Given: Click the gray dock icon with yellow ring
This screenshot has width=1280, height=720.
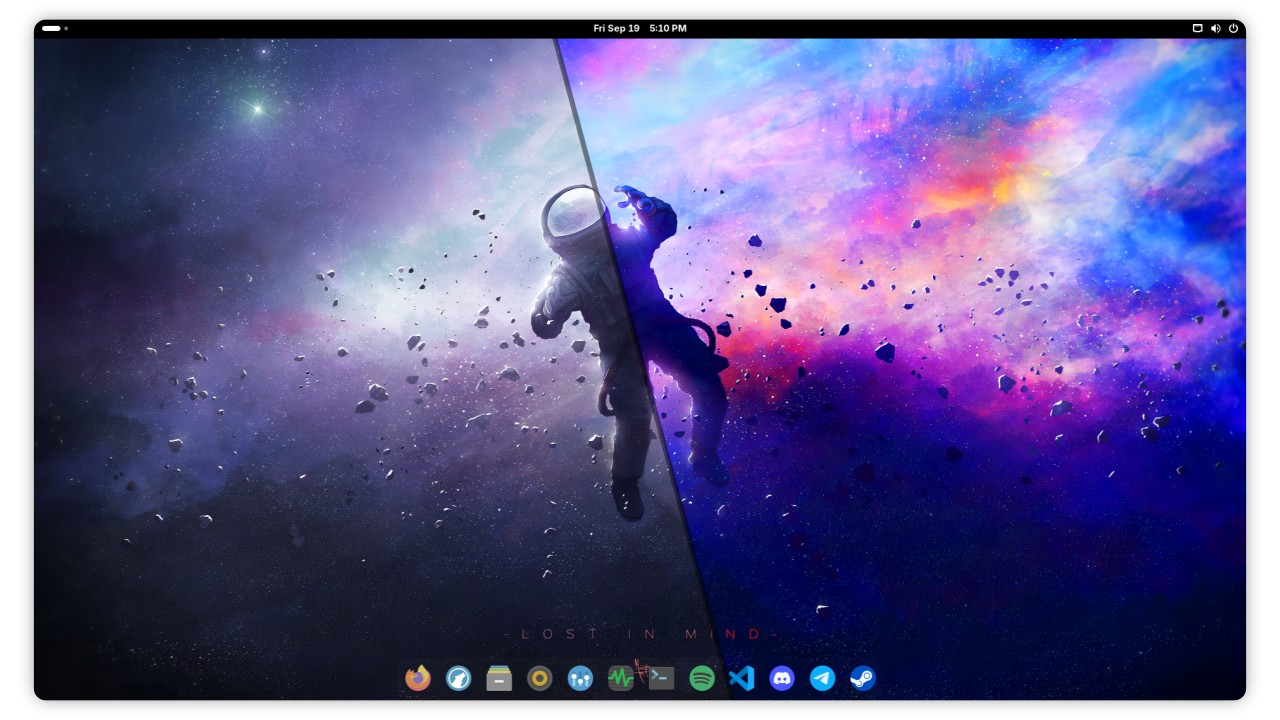Looking at the screenshot, I should tap(540, 678).
